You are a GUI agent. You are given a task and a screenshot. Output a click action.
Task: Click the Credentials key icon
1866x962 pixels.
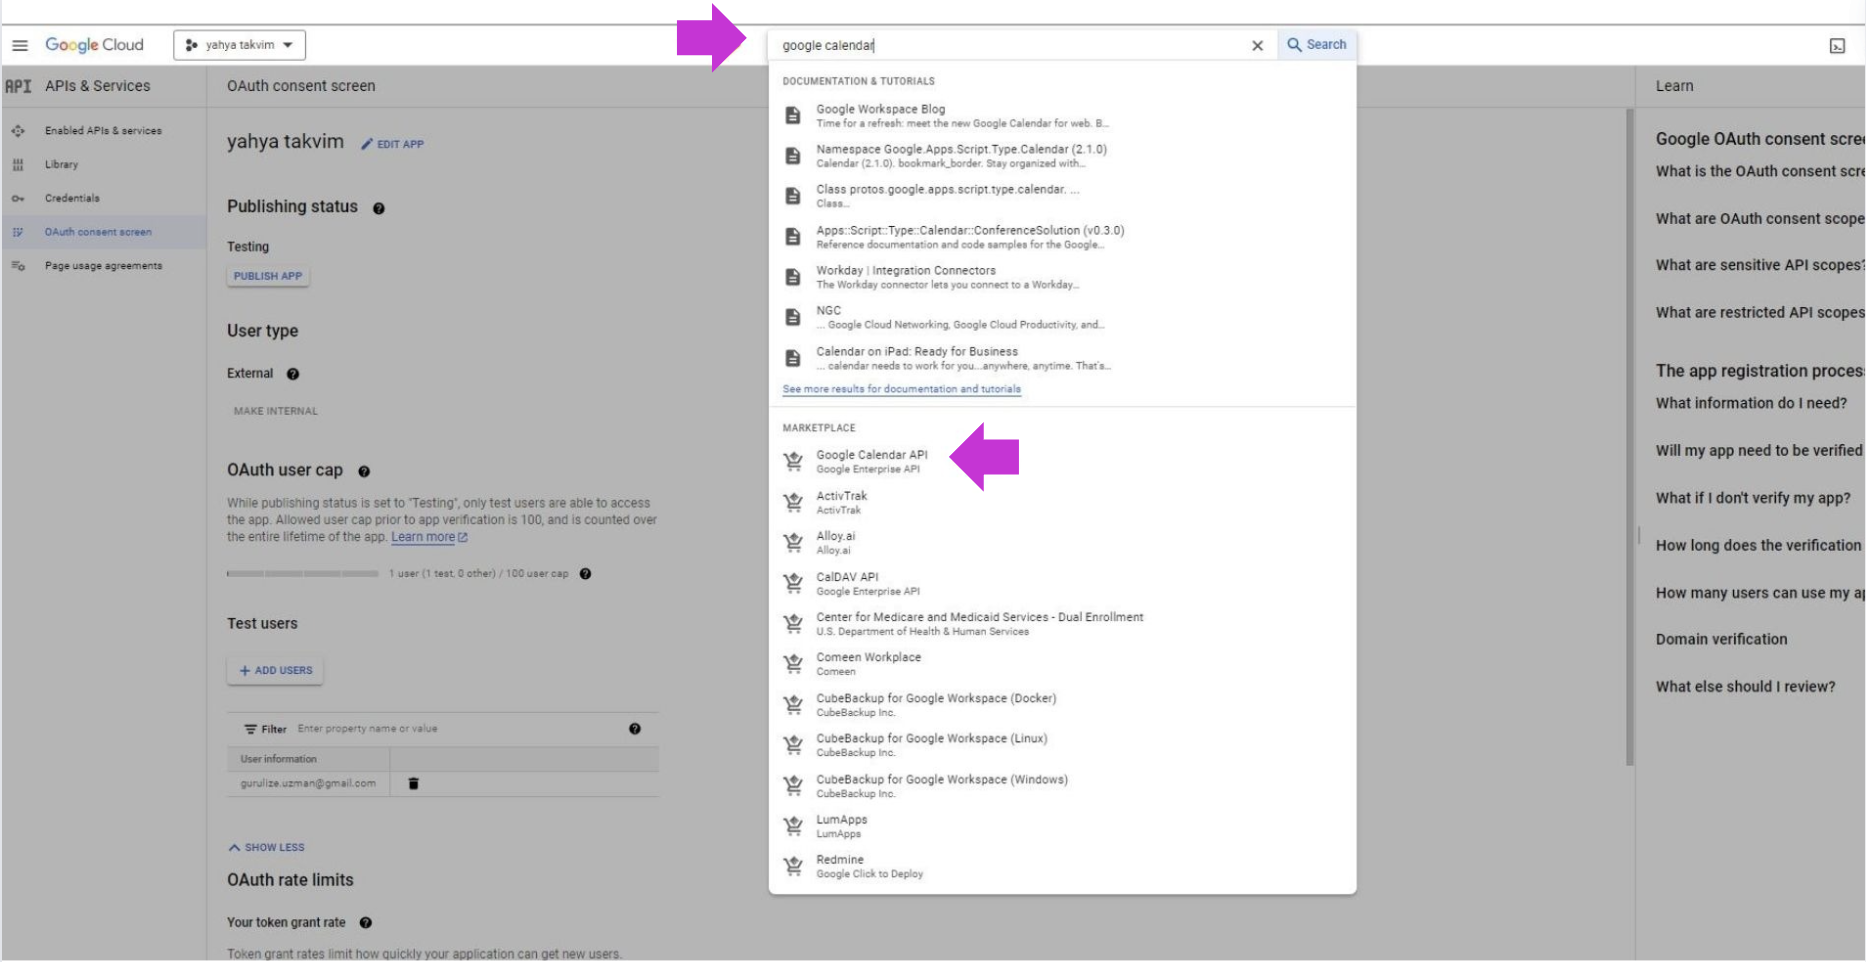[18, 198]
